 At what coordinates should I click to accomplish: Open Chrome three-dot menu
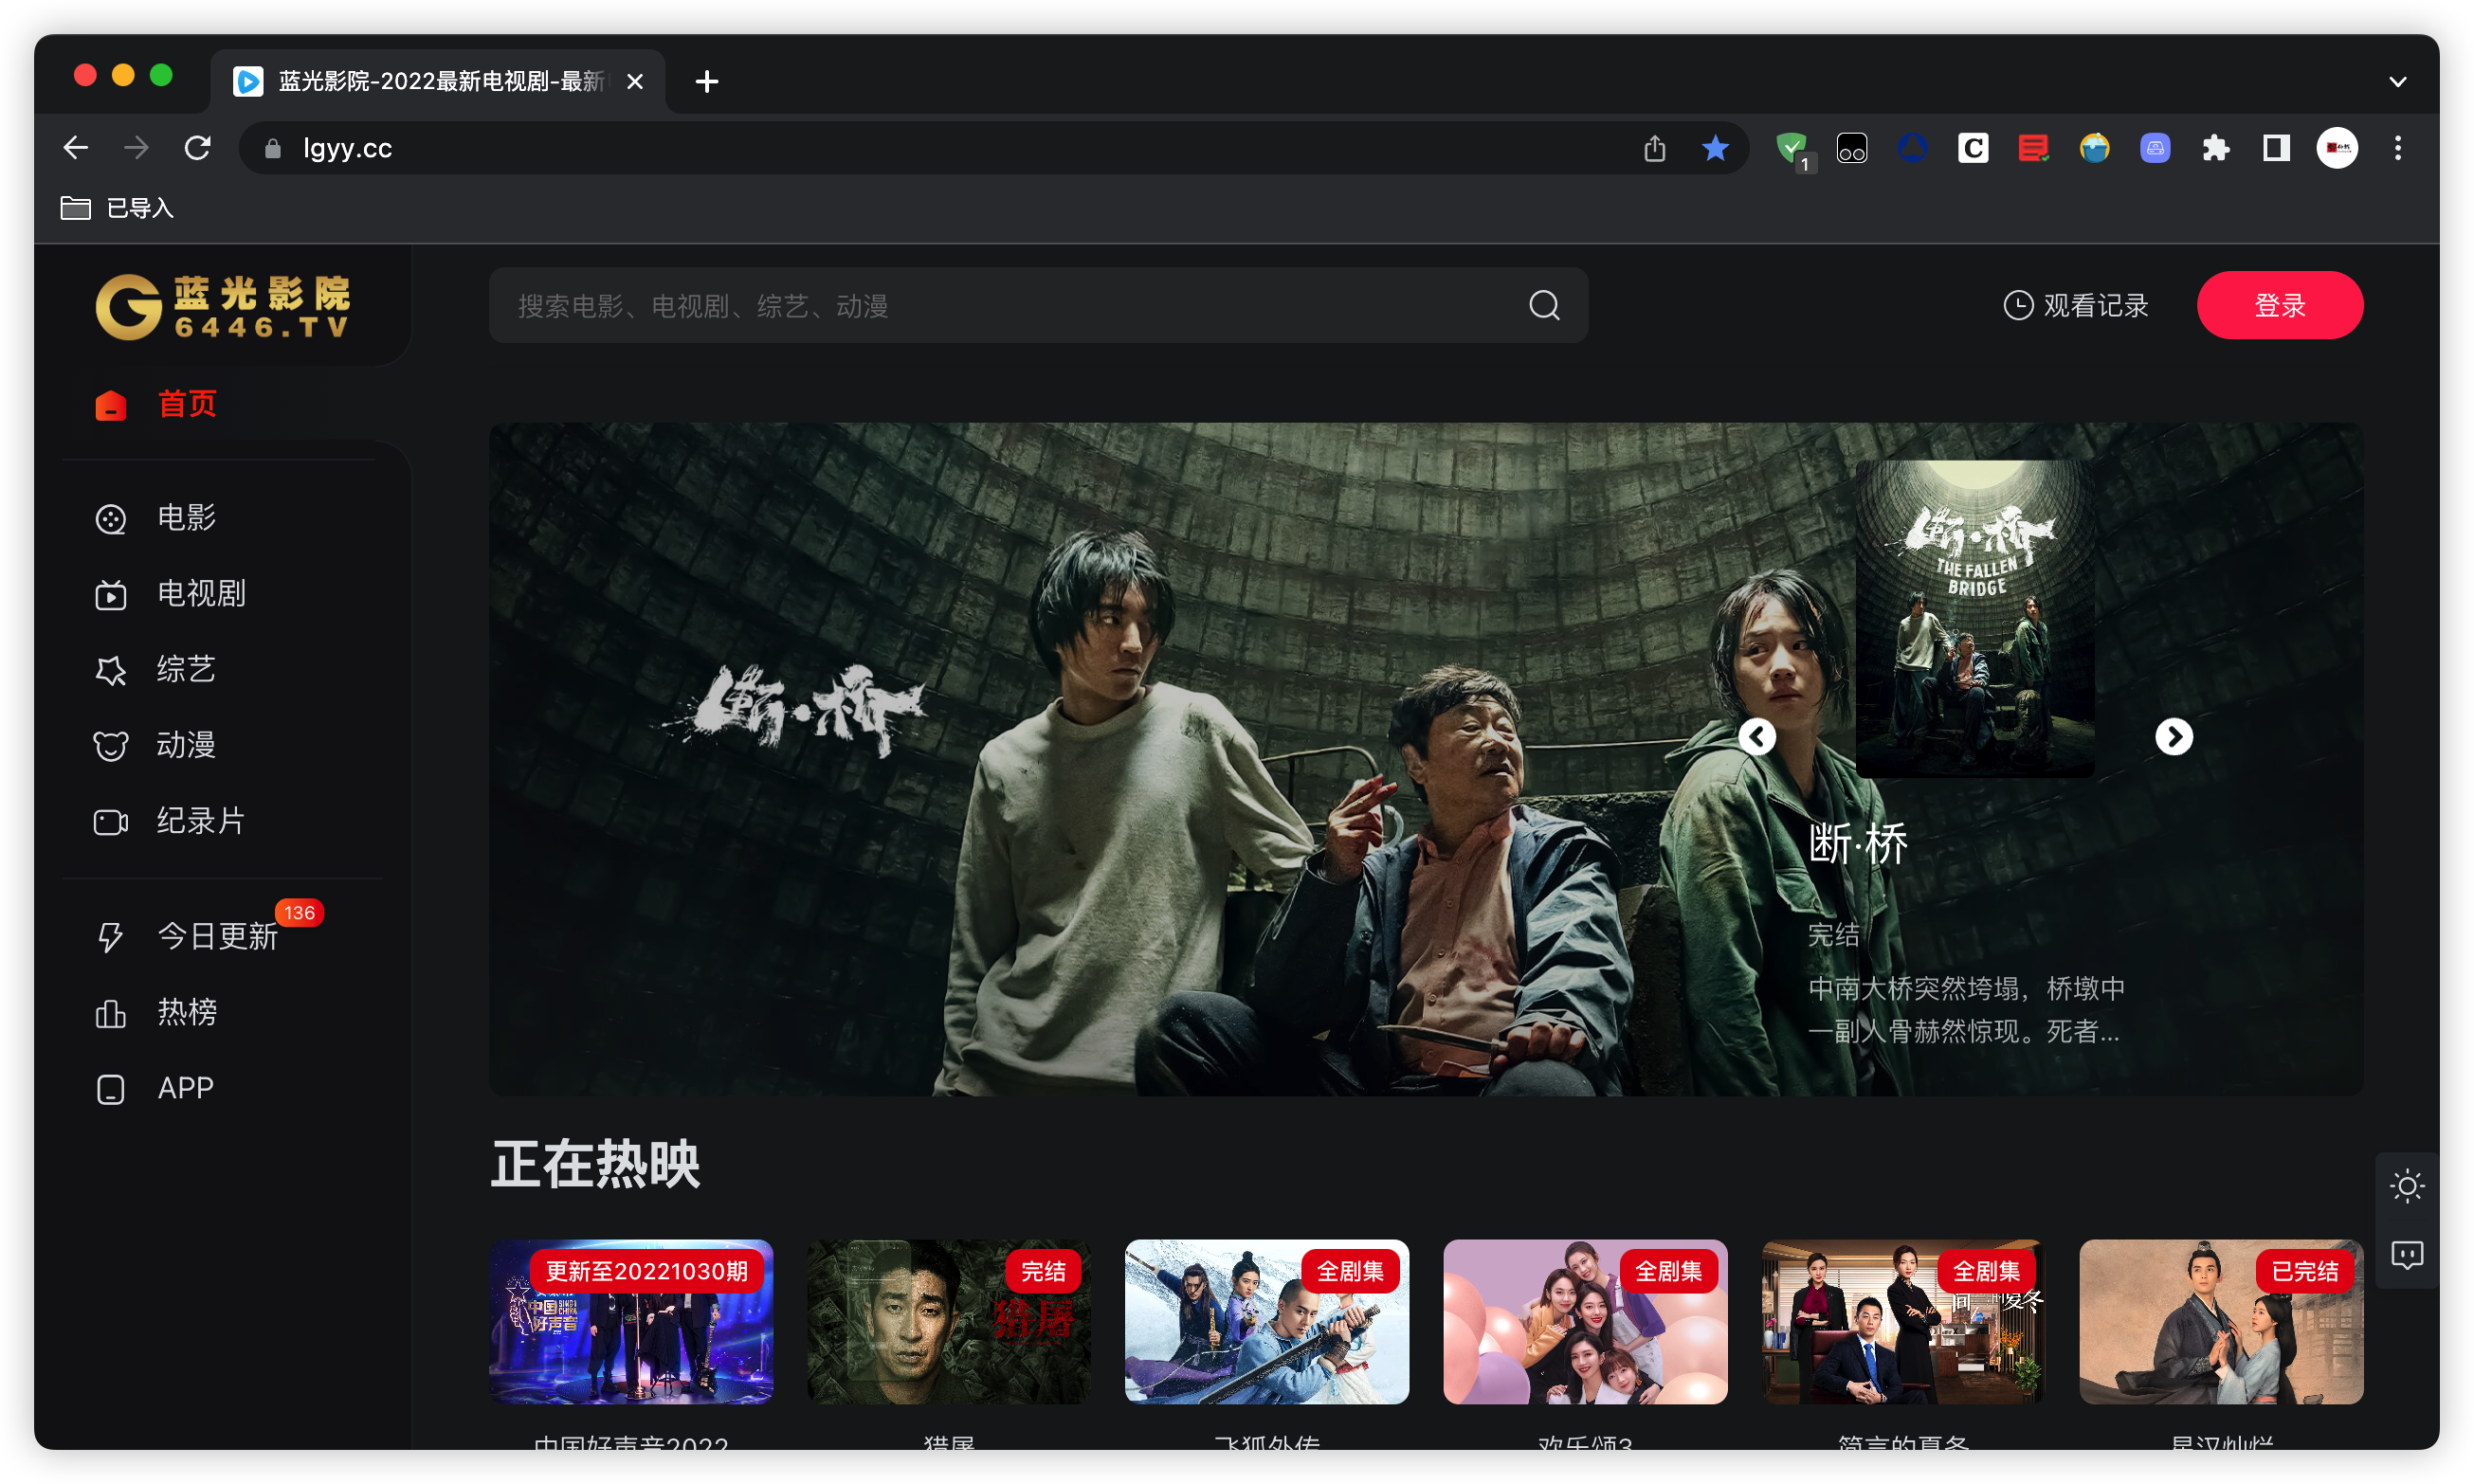(x=2397, y=148)
